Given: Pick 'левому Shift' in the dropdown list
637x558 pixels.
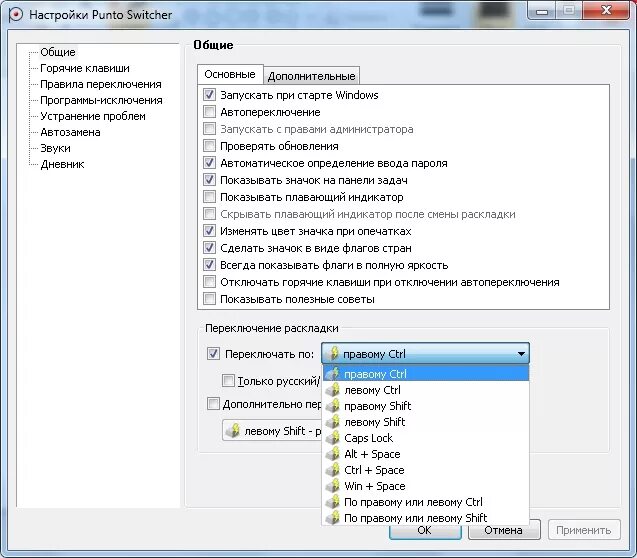Looking at the screenshot, I should point(425,422).
